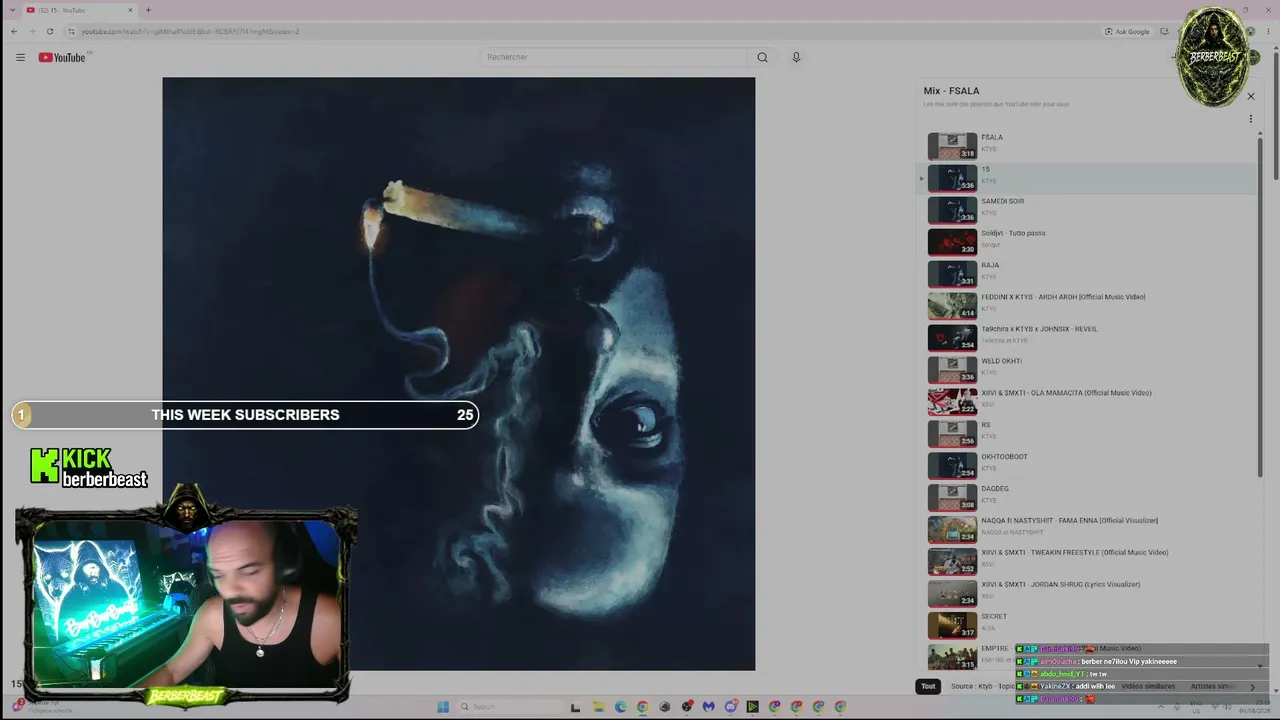1280x720 pixels.
Task: Open Malwarebytes from the taskbar
Action: coord(708,707)
